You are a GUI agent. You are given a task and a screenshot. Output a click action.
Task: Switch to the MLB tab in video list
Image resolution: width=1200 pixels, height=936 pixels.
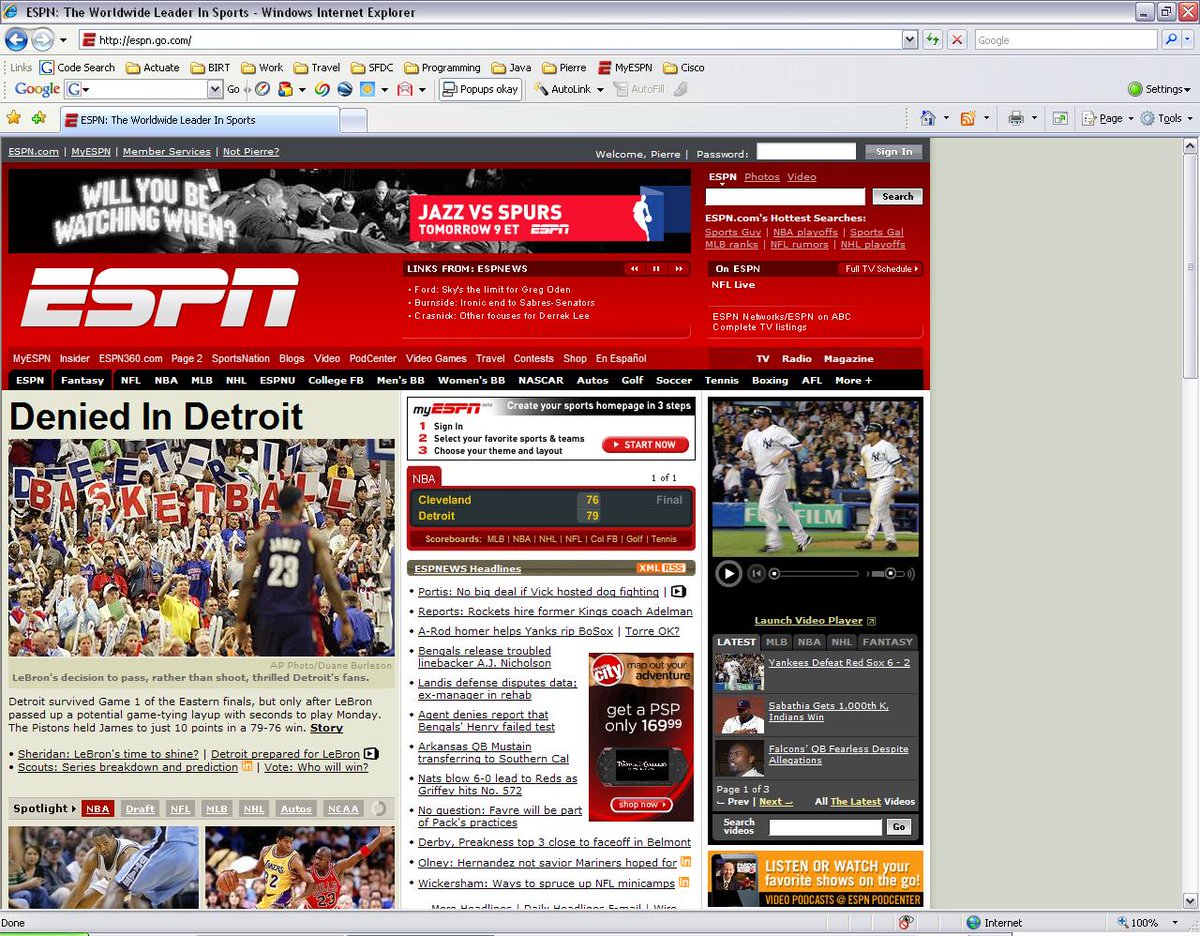coord(777,642)
